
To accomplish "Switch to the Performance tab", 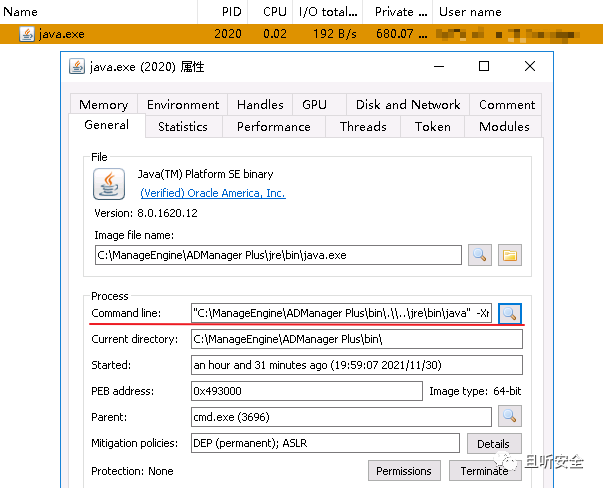I will [273, 127].
